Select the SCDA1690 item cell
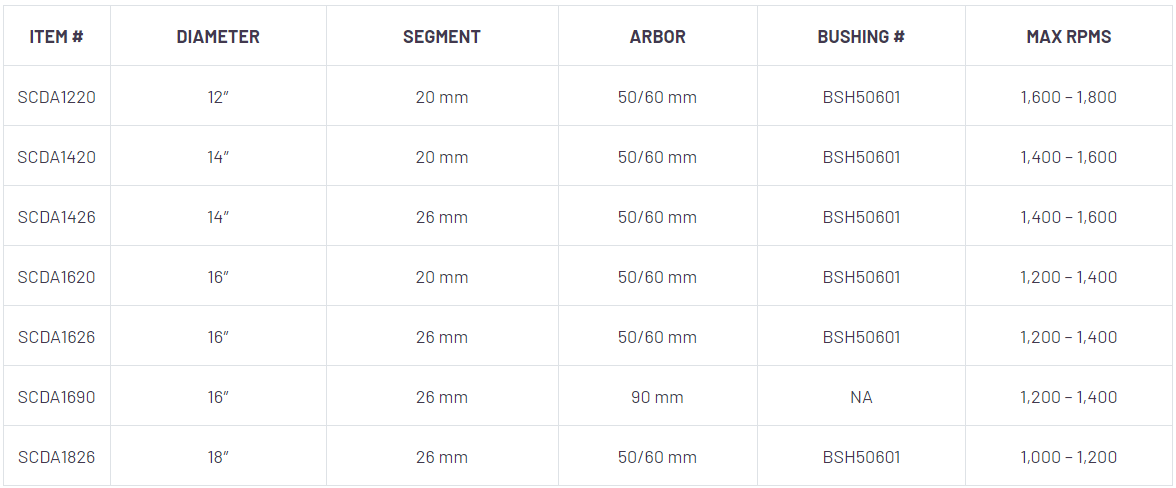The height and width of the screenshot is (488, 1176). (56, 397)
